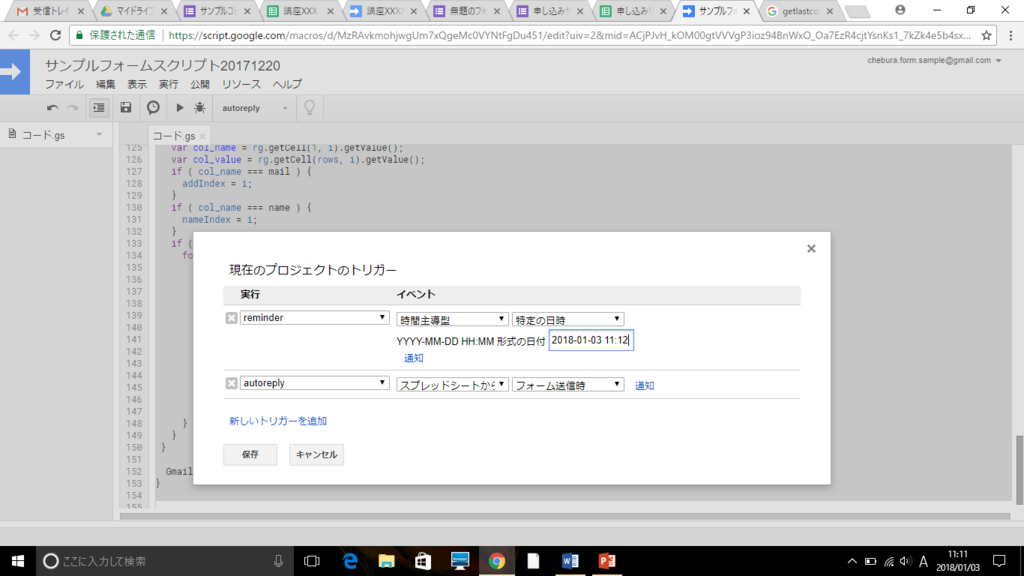
Task: Click the Cortana microphone icon
Action: 278,561
